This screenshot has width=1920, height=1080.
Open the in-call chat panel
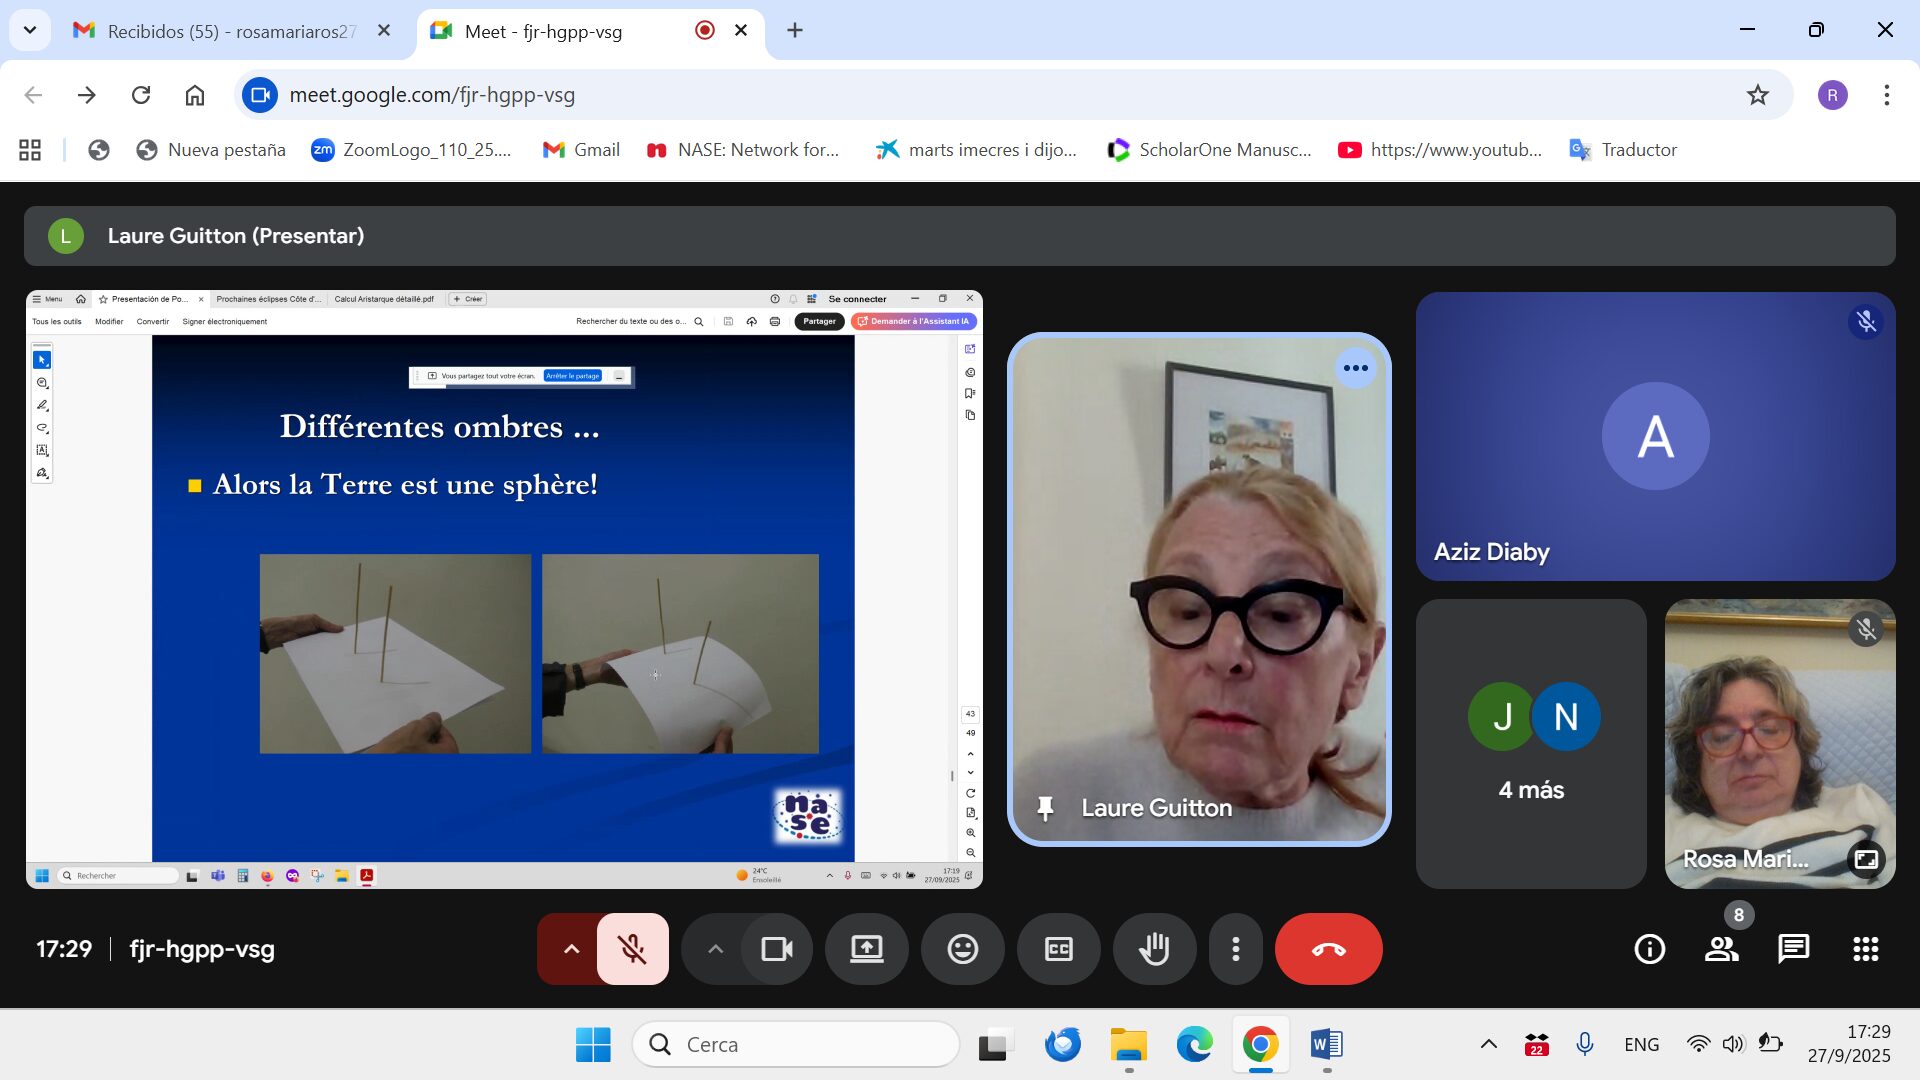coord(1793,948)
